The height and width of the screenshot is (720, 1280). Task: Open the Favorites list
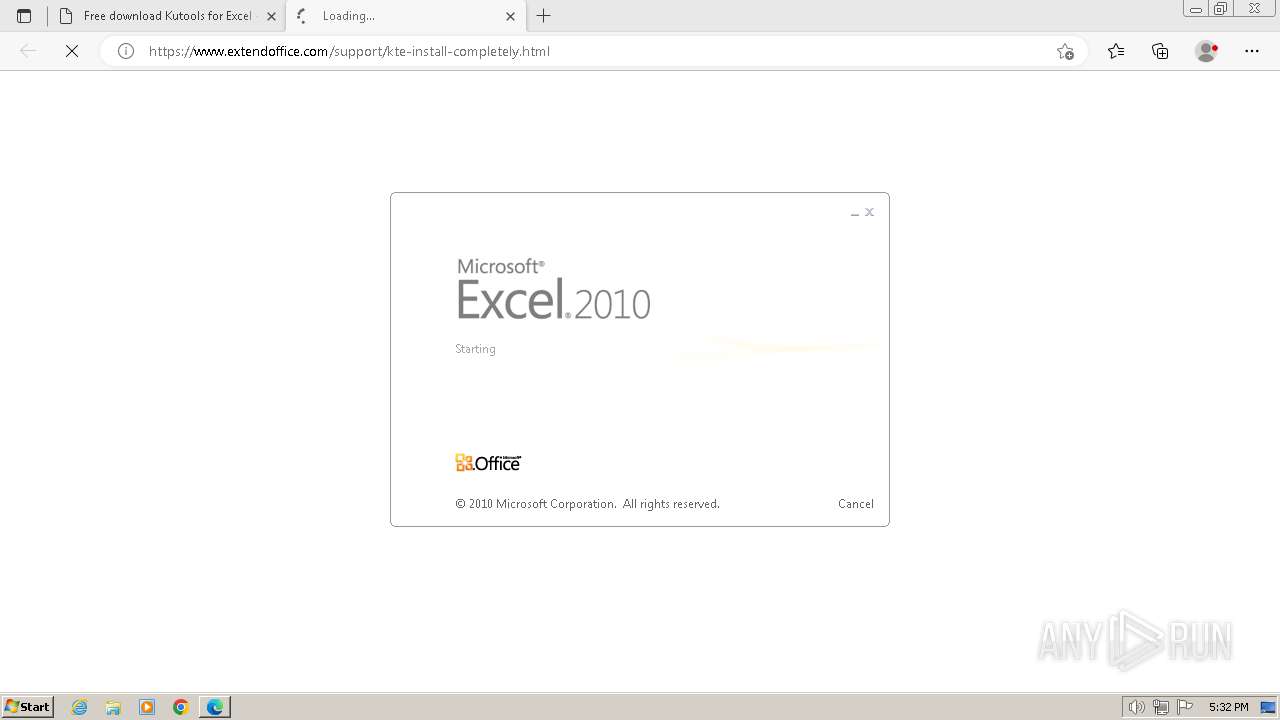click(x=1116, y=51)
